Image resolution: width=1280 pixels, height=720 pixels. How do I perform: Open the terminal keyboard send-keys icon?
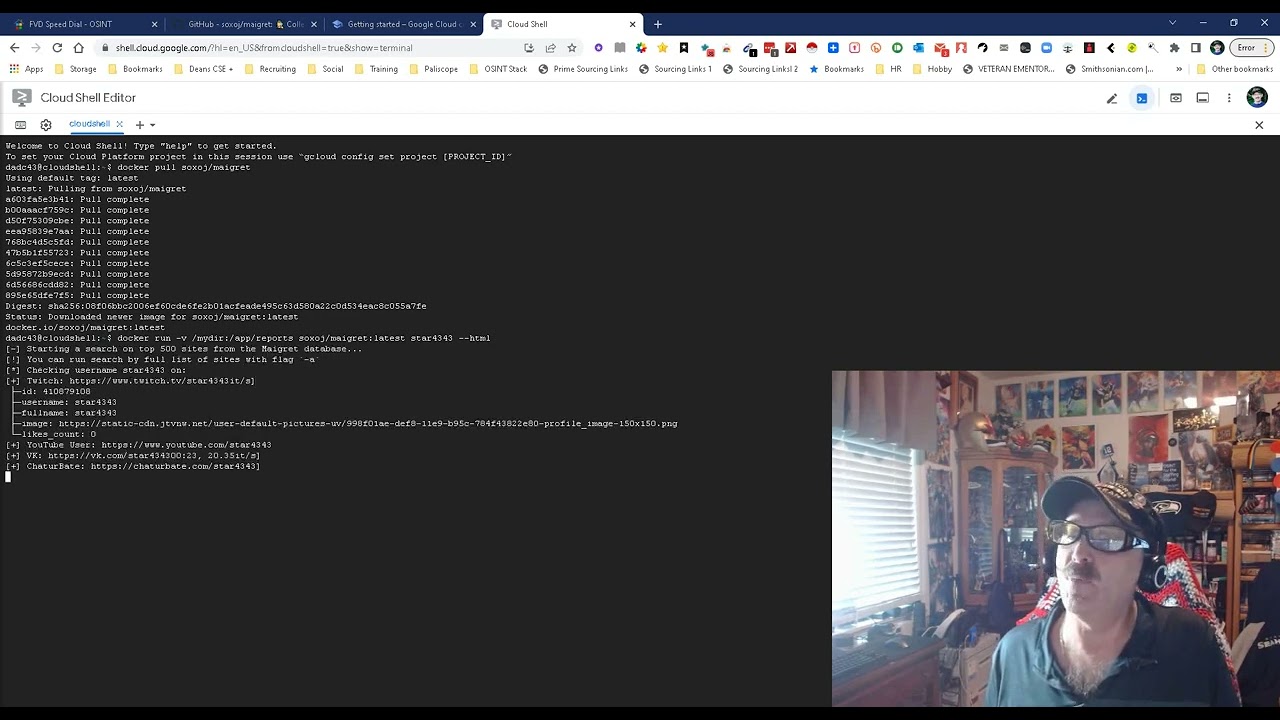click(20, 125)
